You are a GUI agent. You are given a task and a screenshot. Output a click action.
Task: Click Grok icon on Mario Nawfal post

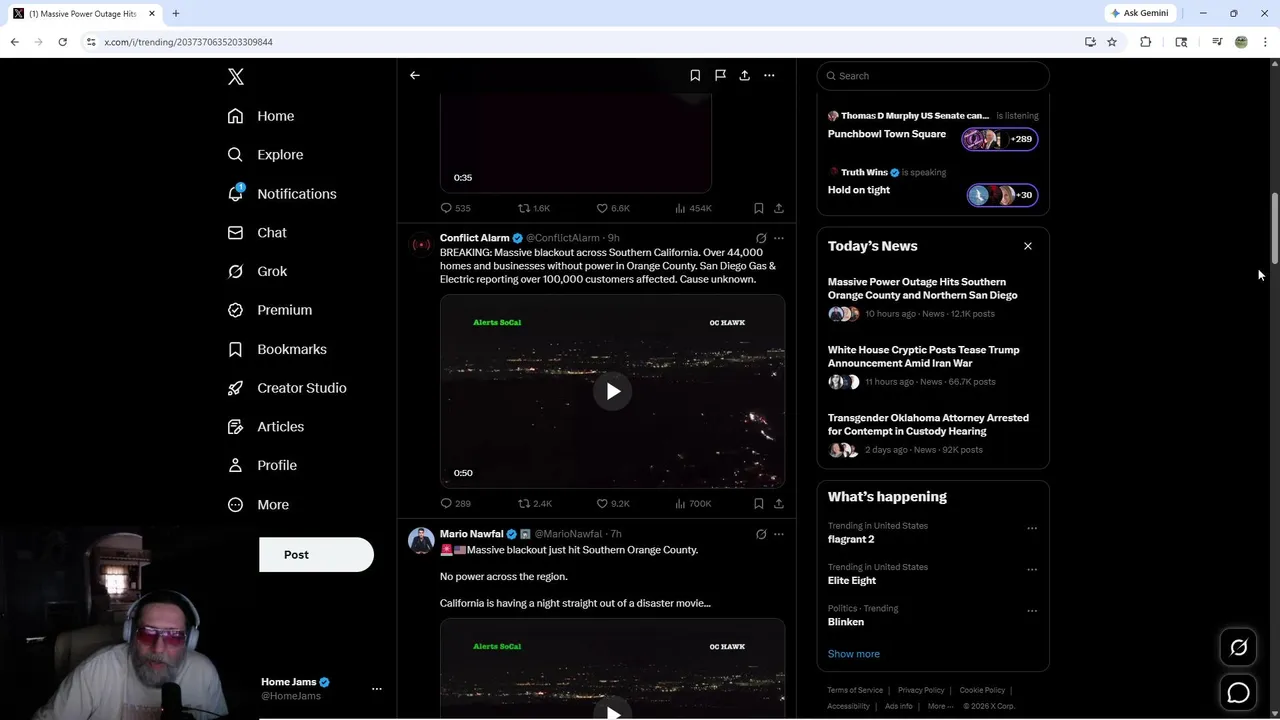pyautogui.click(x=761, y=534)
